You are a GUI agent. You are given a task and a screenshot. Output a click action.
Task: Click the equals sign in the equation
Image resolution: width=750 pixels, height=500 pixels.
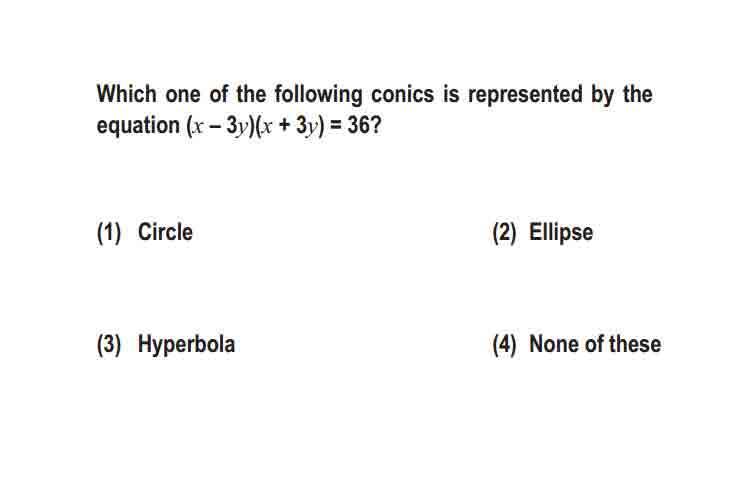pos(336,126)
